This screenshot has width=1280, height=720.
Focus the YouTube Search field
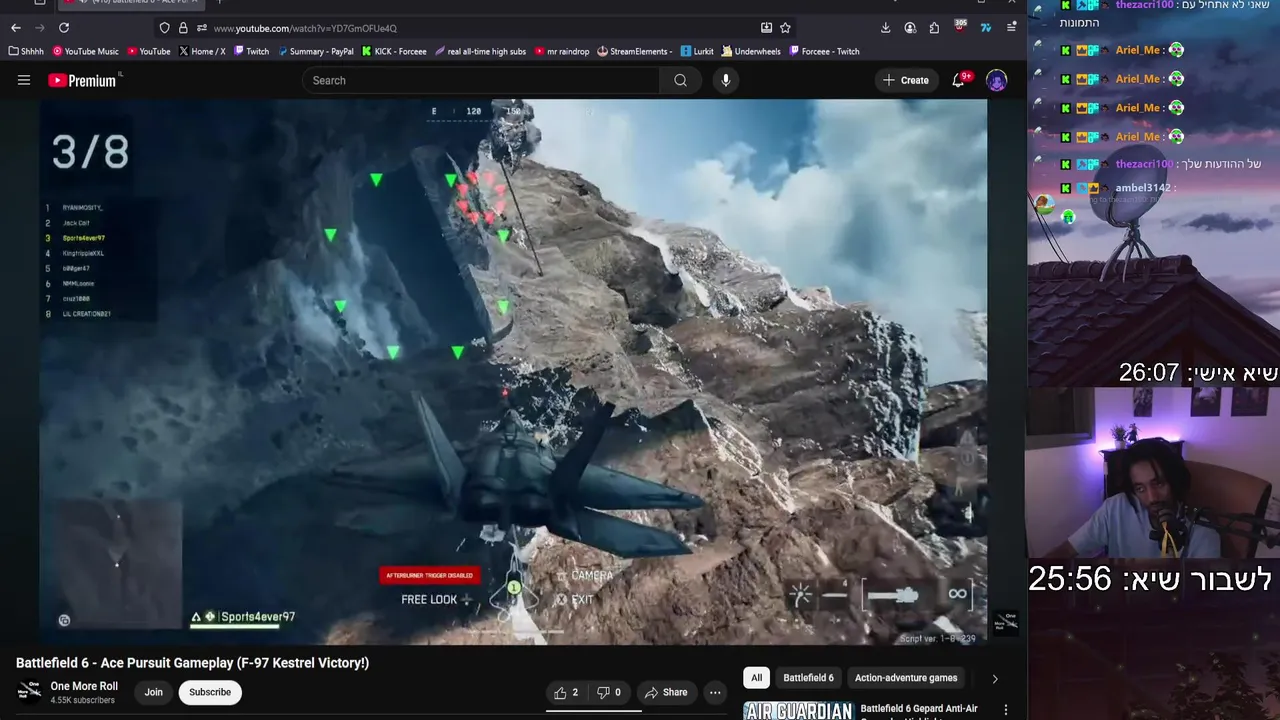pos(481,80)
